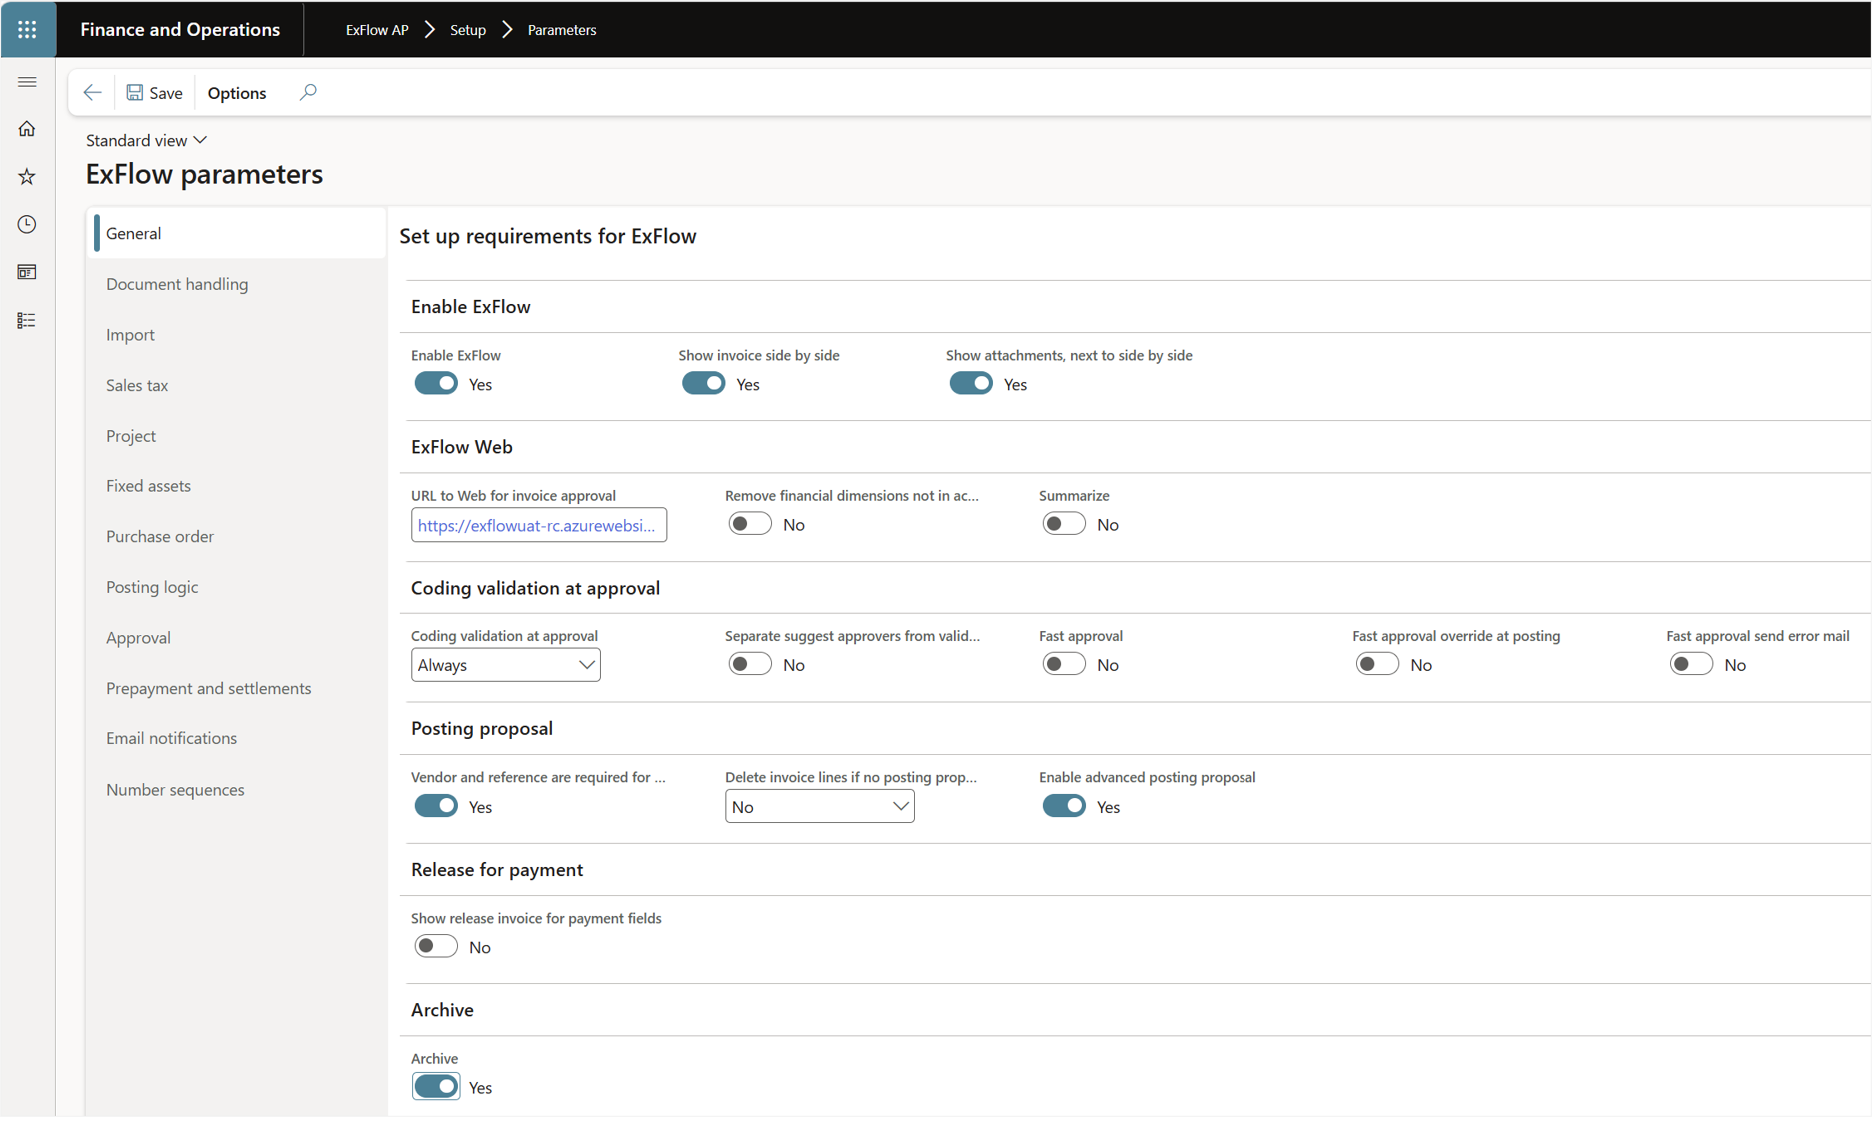Toggle Fast approval override at posting
Image resolution: width=1872 pixels, height=1121 pixels.
1377,664
